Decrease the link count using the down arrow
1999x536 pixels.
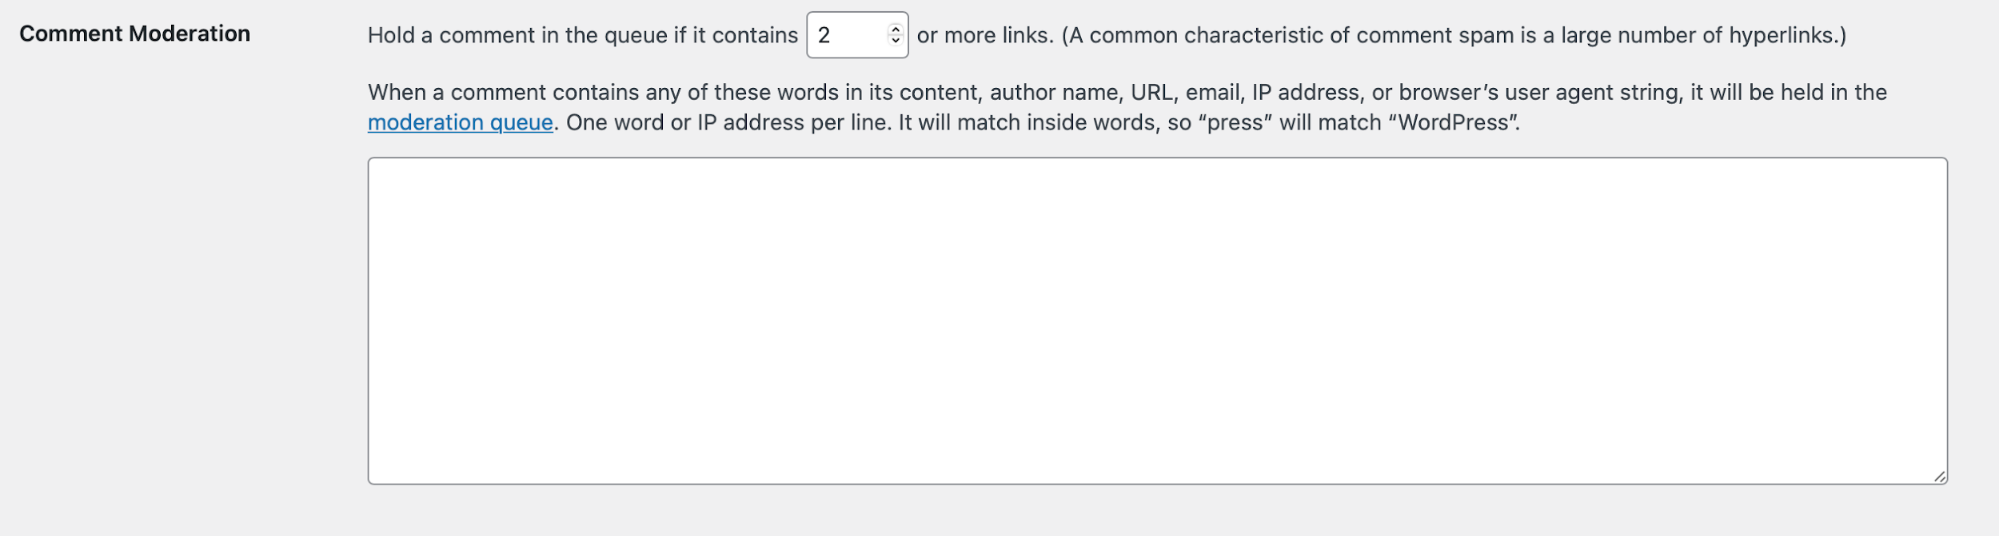coord(895,41)
